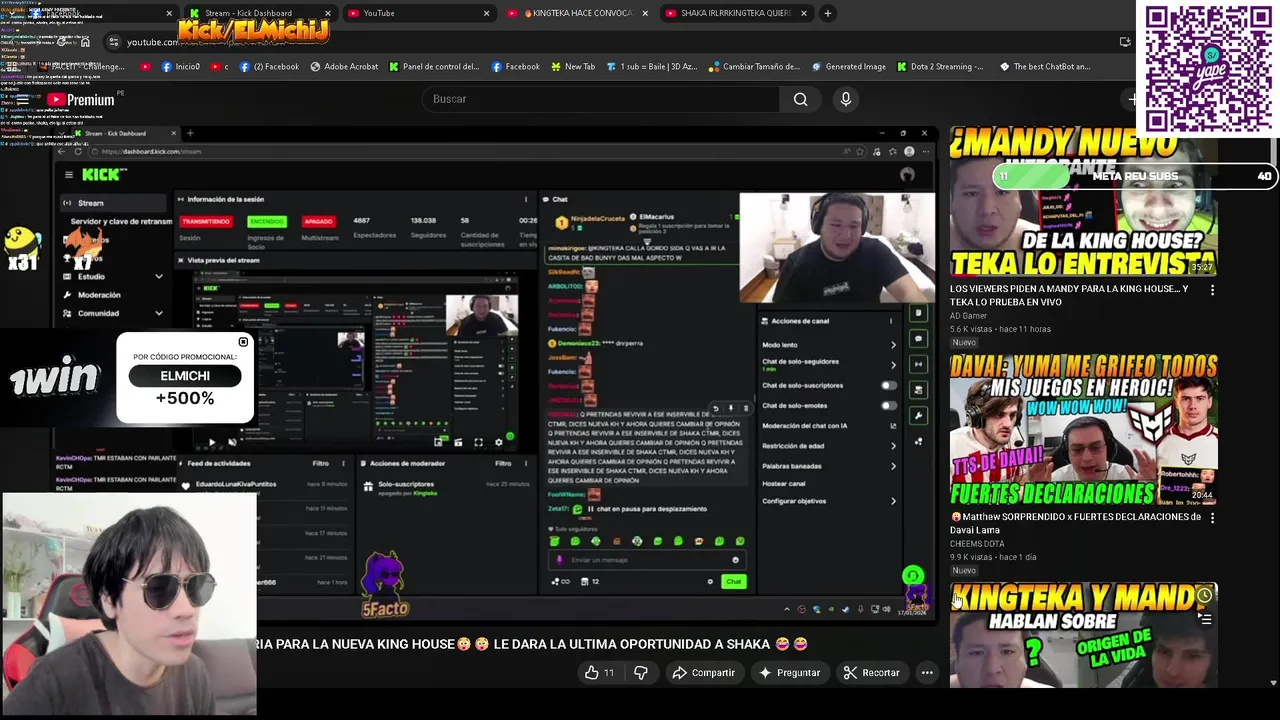Open Dota 2 Streaming bookmark
Image resolution: width=1280 pixels, height=720 pixels.
click(x=941, y=67)
